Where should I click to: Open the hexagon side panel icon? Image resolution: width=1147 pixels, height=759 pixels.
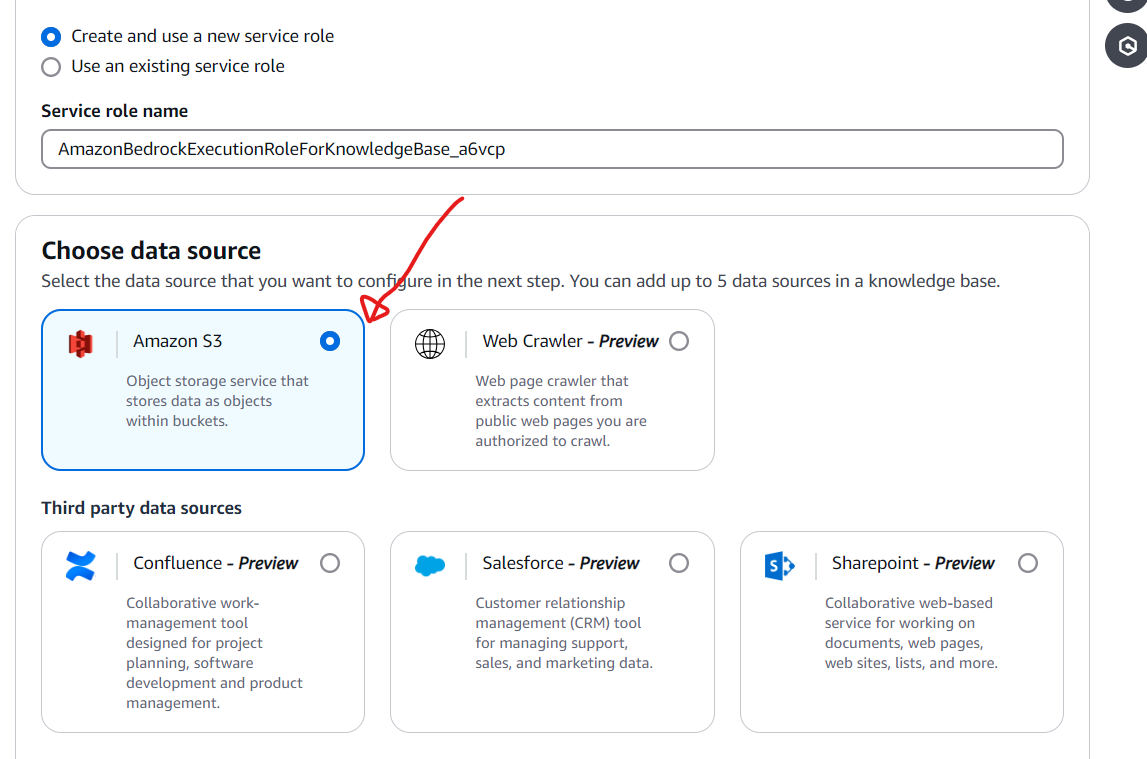[x=1127, y=46]
